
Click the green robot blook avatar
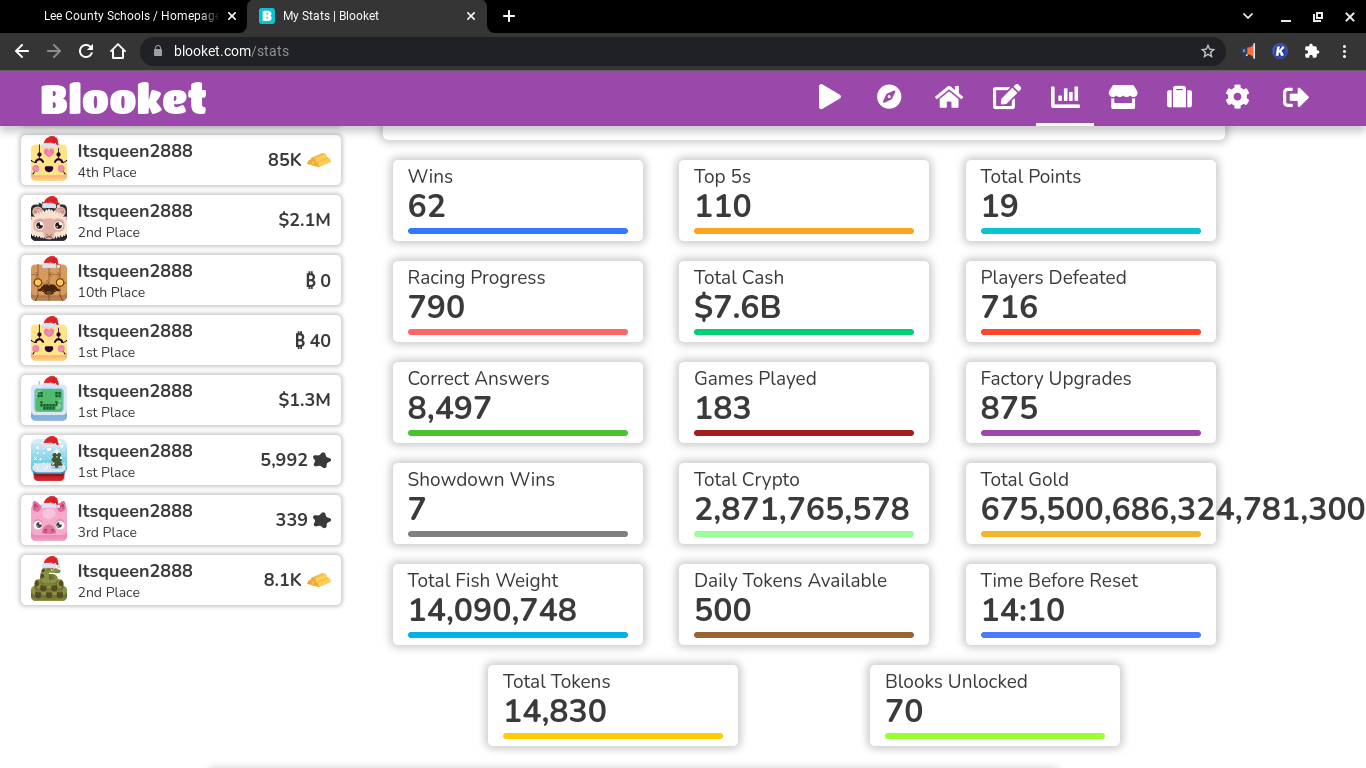point(49,399)
